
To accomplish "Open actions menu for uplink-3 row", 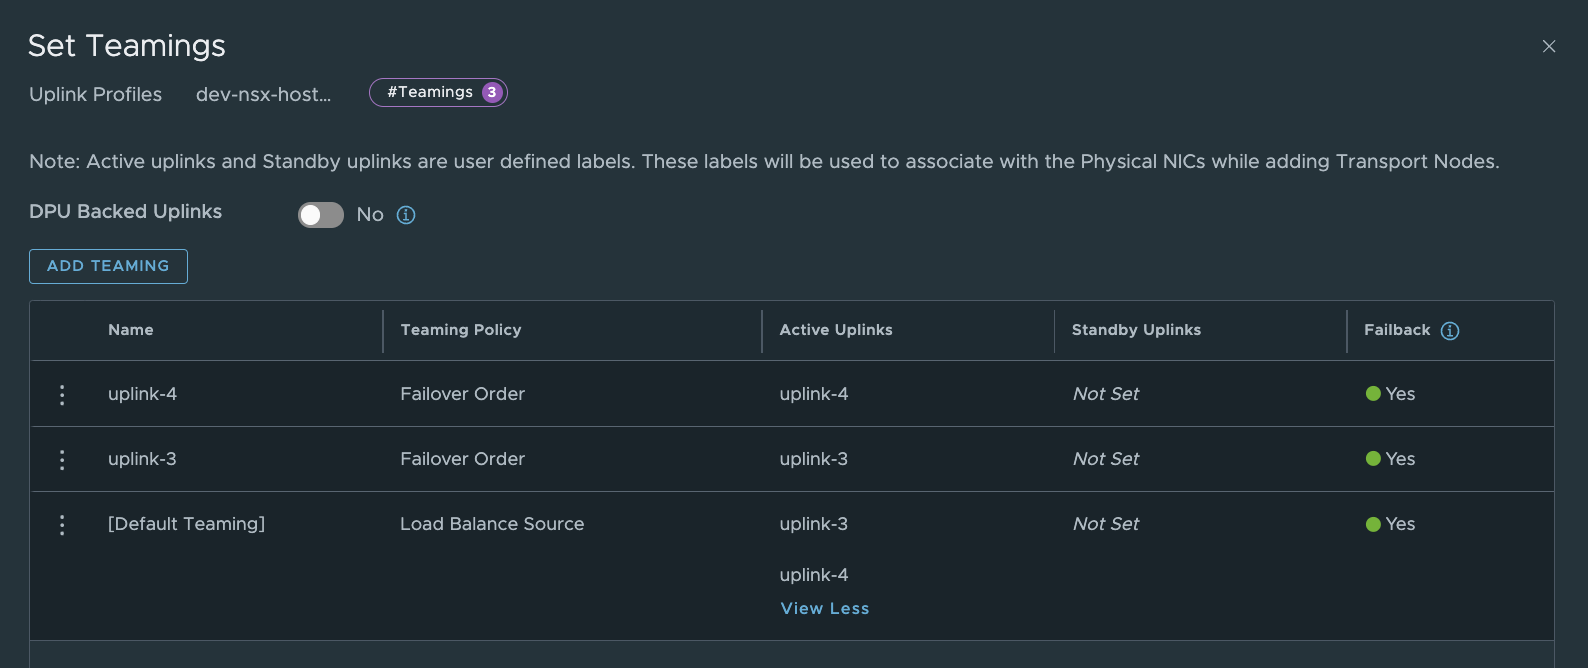I will [62, 460].
